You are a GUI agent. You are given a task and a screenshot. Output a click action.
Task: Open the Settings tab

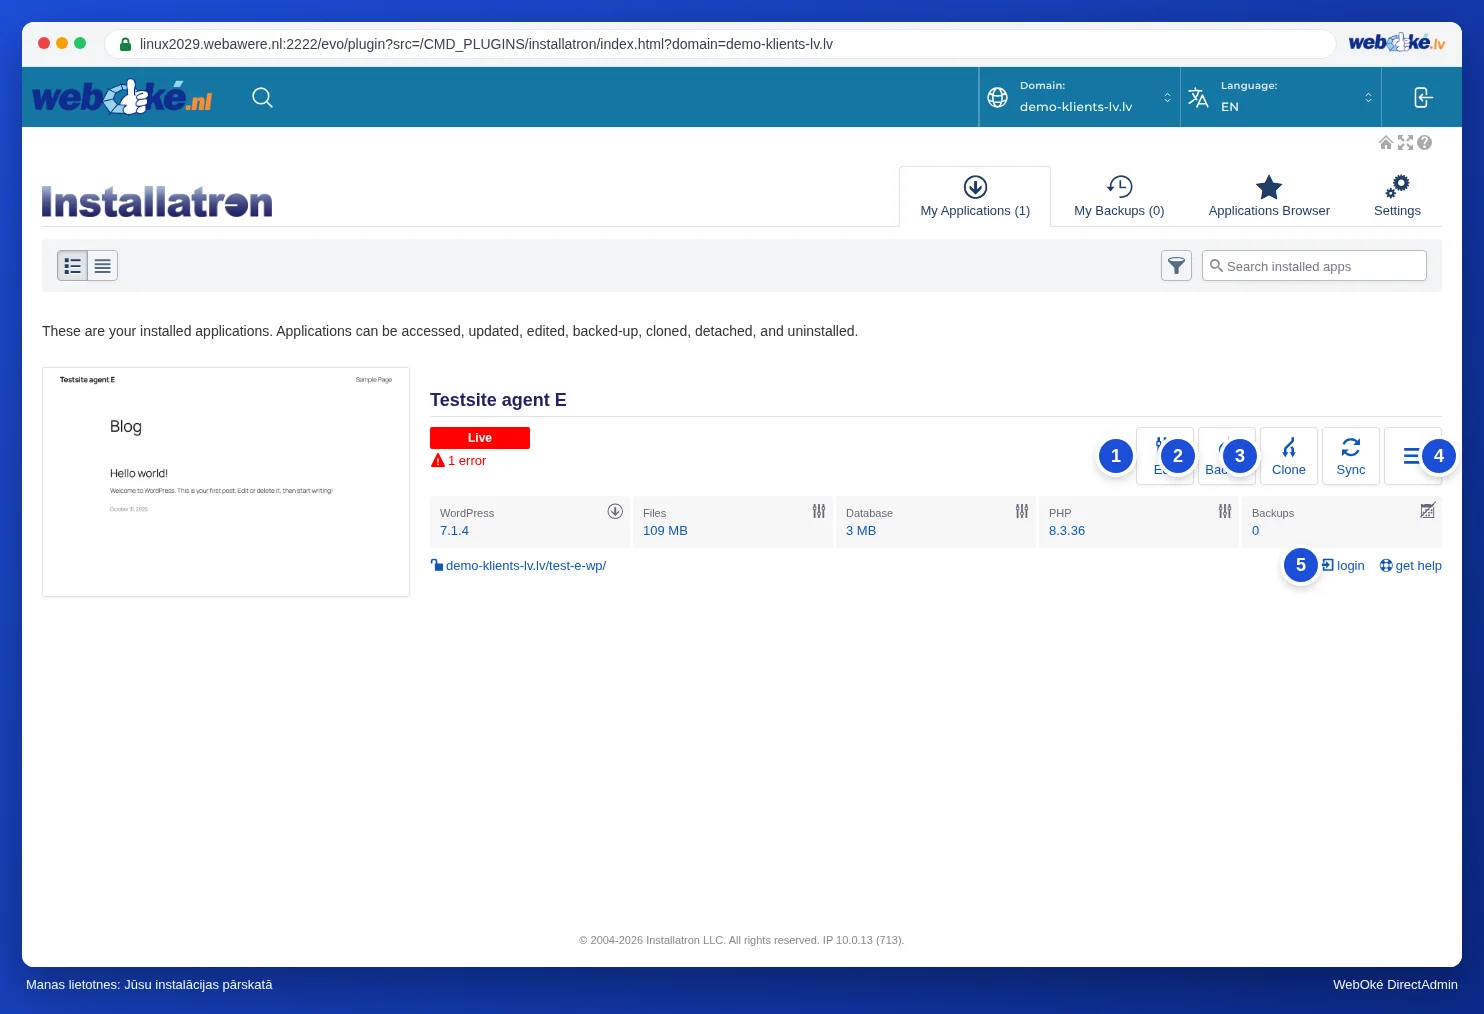click(1397, 197)
